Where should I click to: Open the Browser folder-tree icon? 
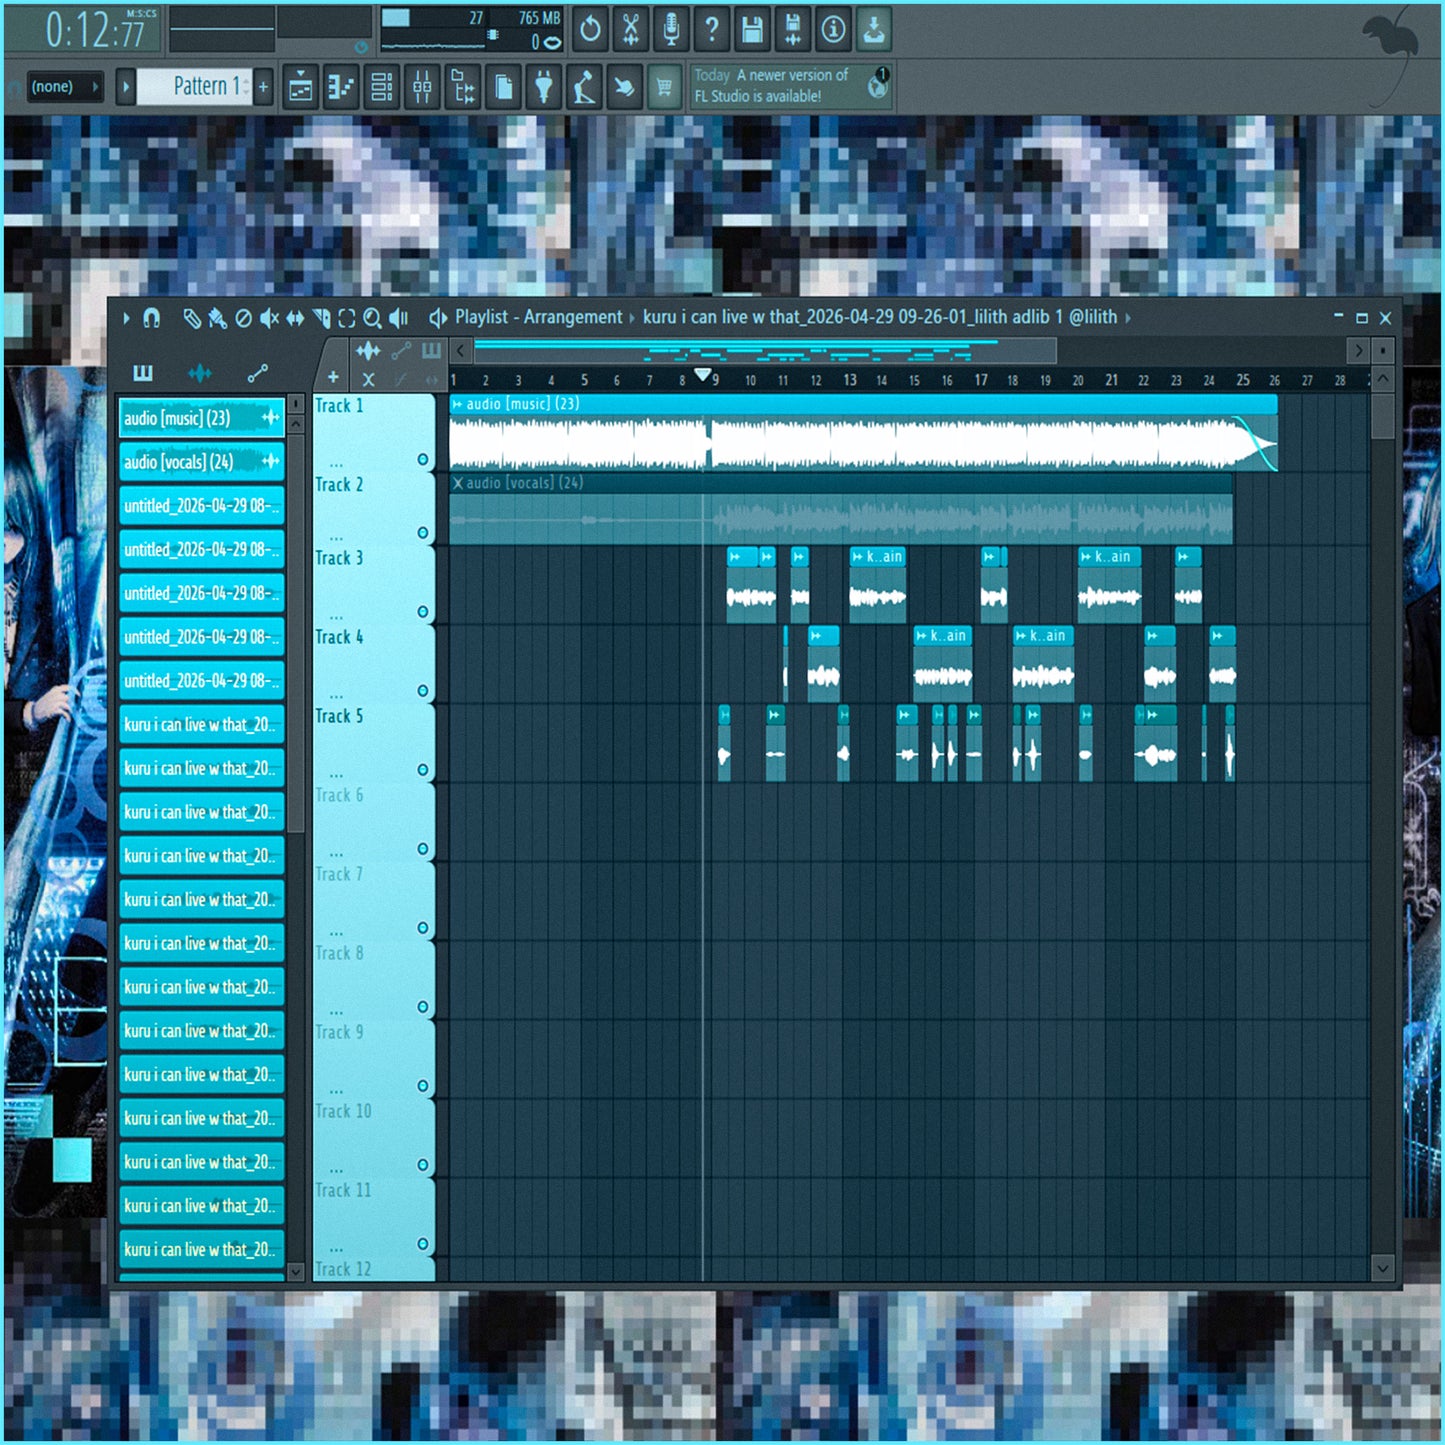coord(463,88)
